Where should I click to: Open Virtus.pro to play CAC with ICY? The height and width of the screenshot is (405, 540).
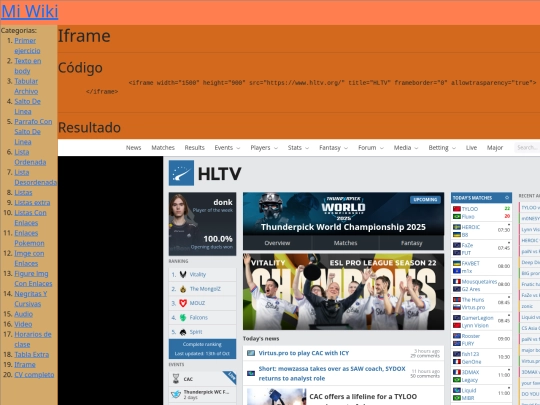pos(304,353)
